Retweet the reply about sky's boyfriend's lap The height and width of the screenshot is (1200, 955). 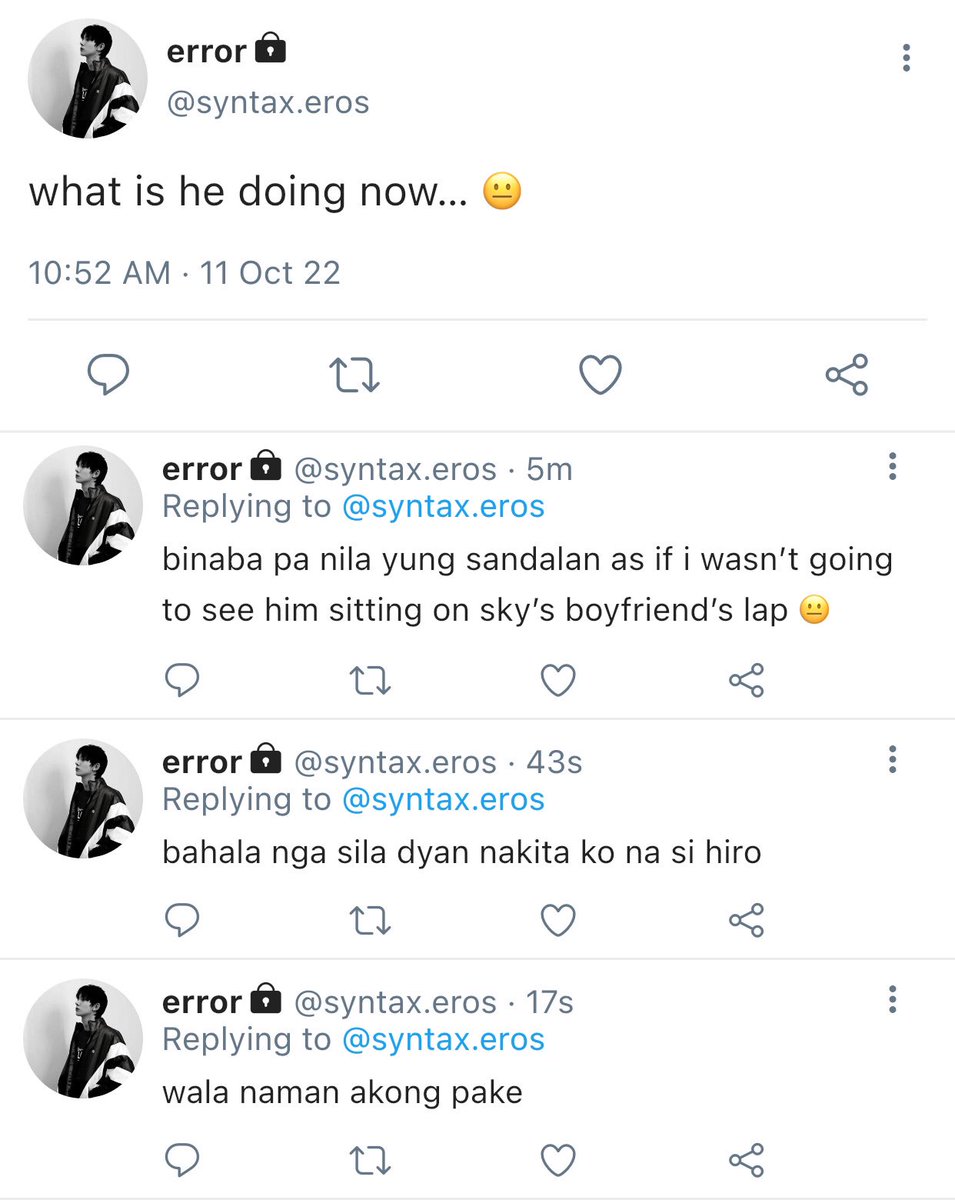click(x=370, y=680)
